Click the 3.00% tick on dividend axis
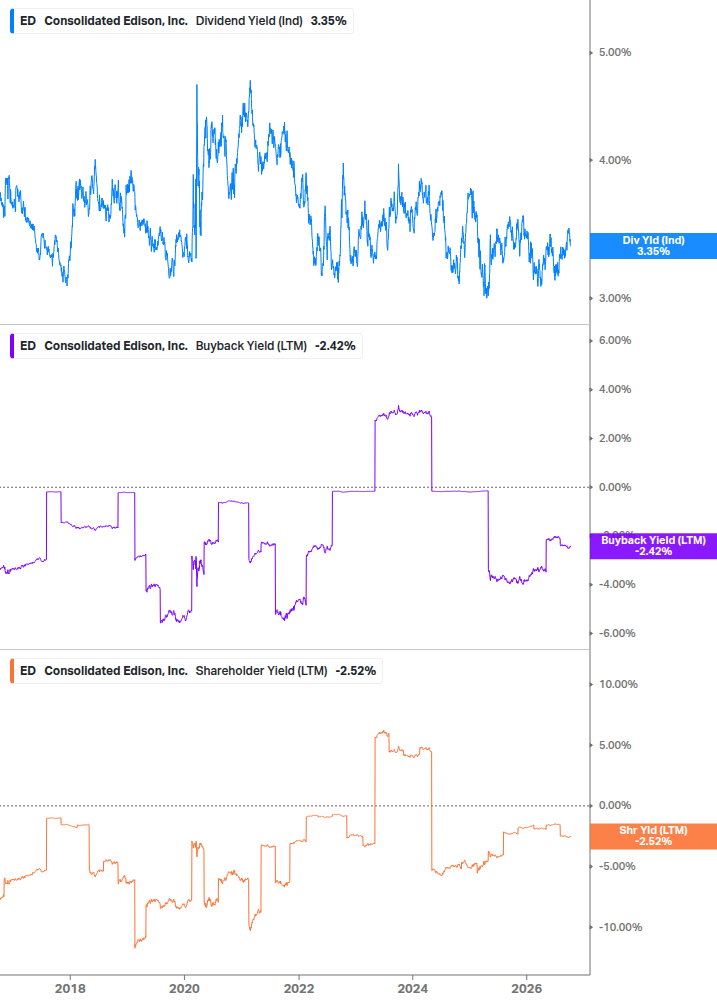 (615, 299)
